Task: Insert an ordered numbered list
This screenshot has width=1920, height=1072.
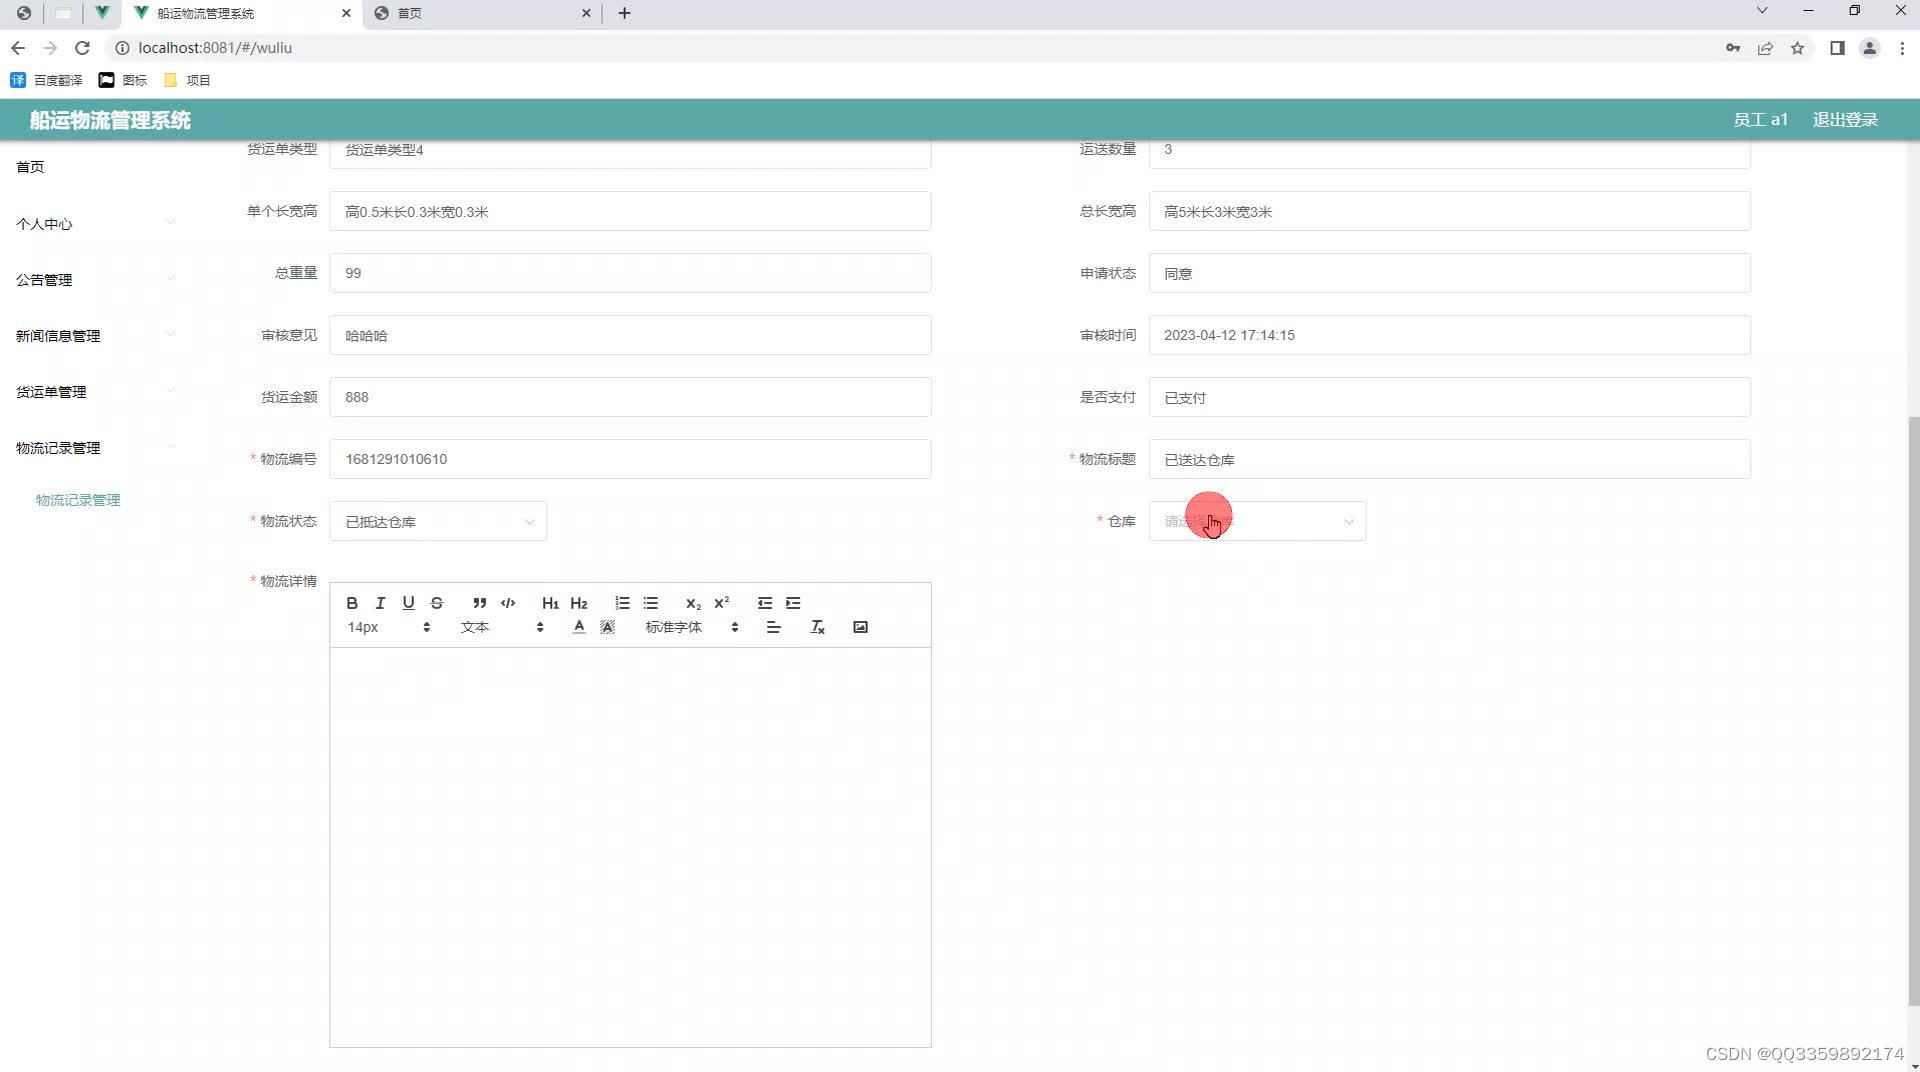Action: [622, 603]
